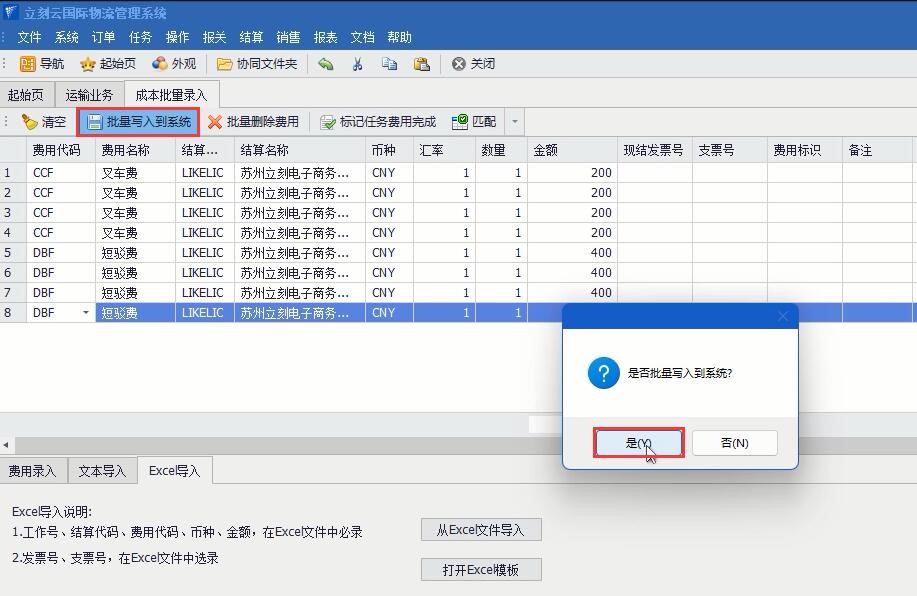Open the 结算 menu
Screen dimensions: 917x596
click(x=251, y=37)
